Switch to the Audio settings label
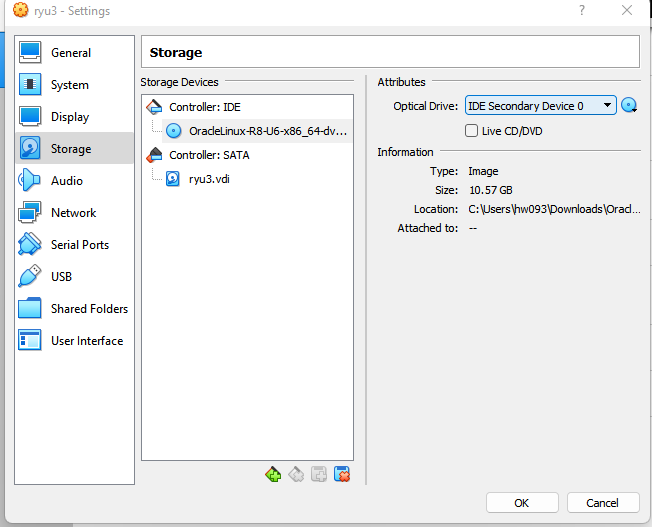 tap(67, 181)
